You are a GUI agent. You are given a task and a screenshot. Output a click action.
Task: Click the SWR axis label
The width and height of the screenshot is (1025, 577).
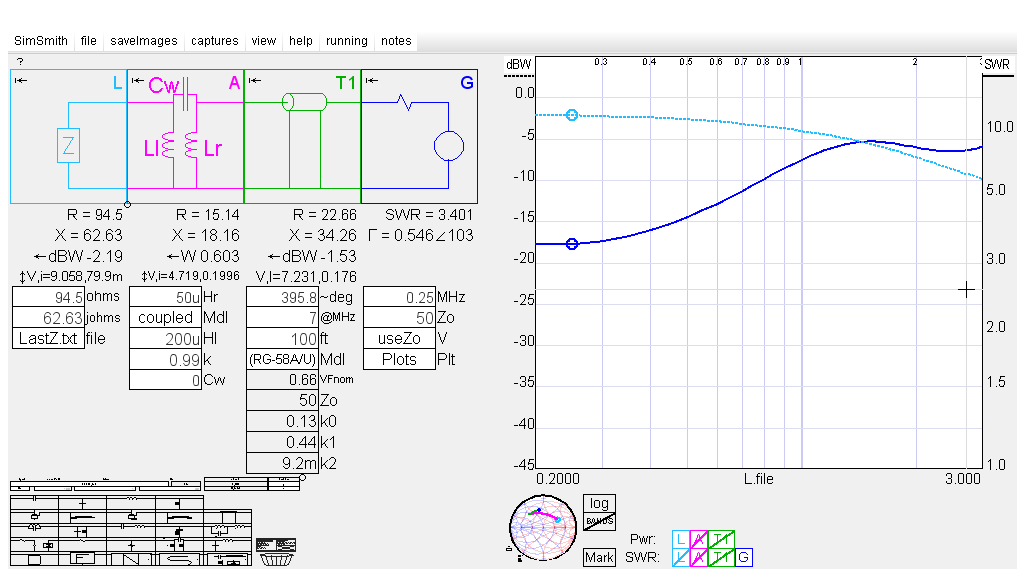tap(997, 65)
